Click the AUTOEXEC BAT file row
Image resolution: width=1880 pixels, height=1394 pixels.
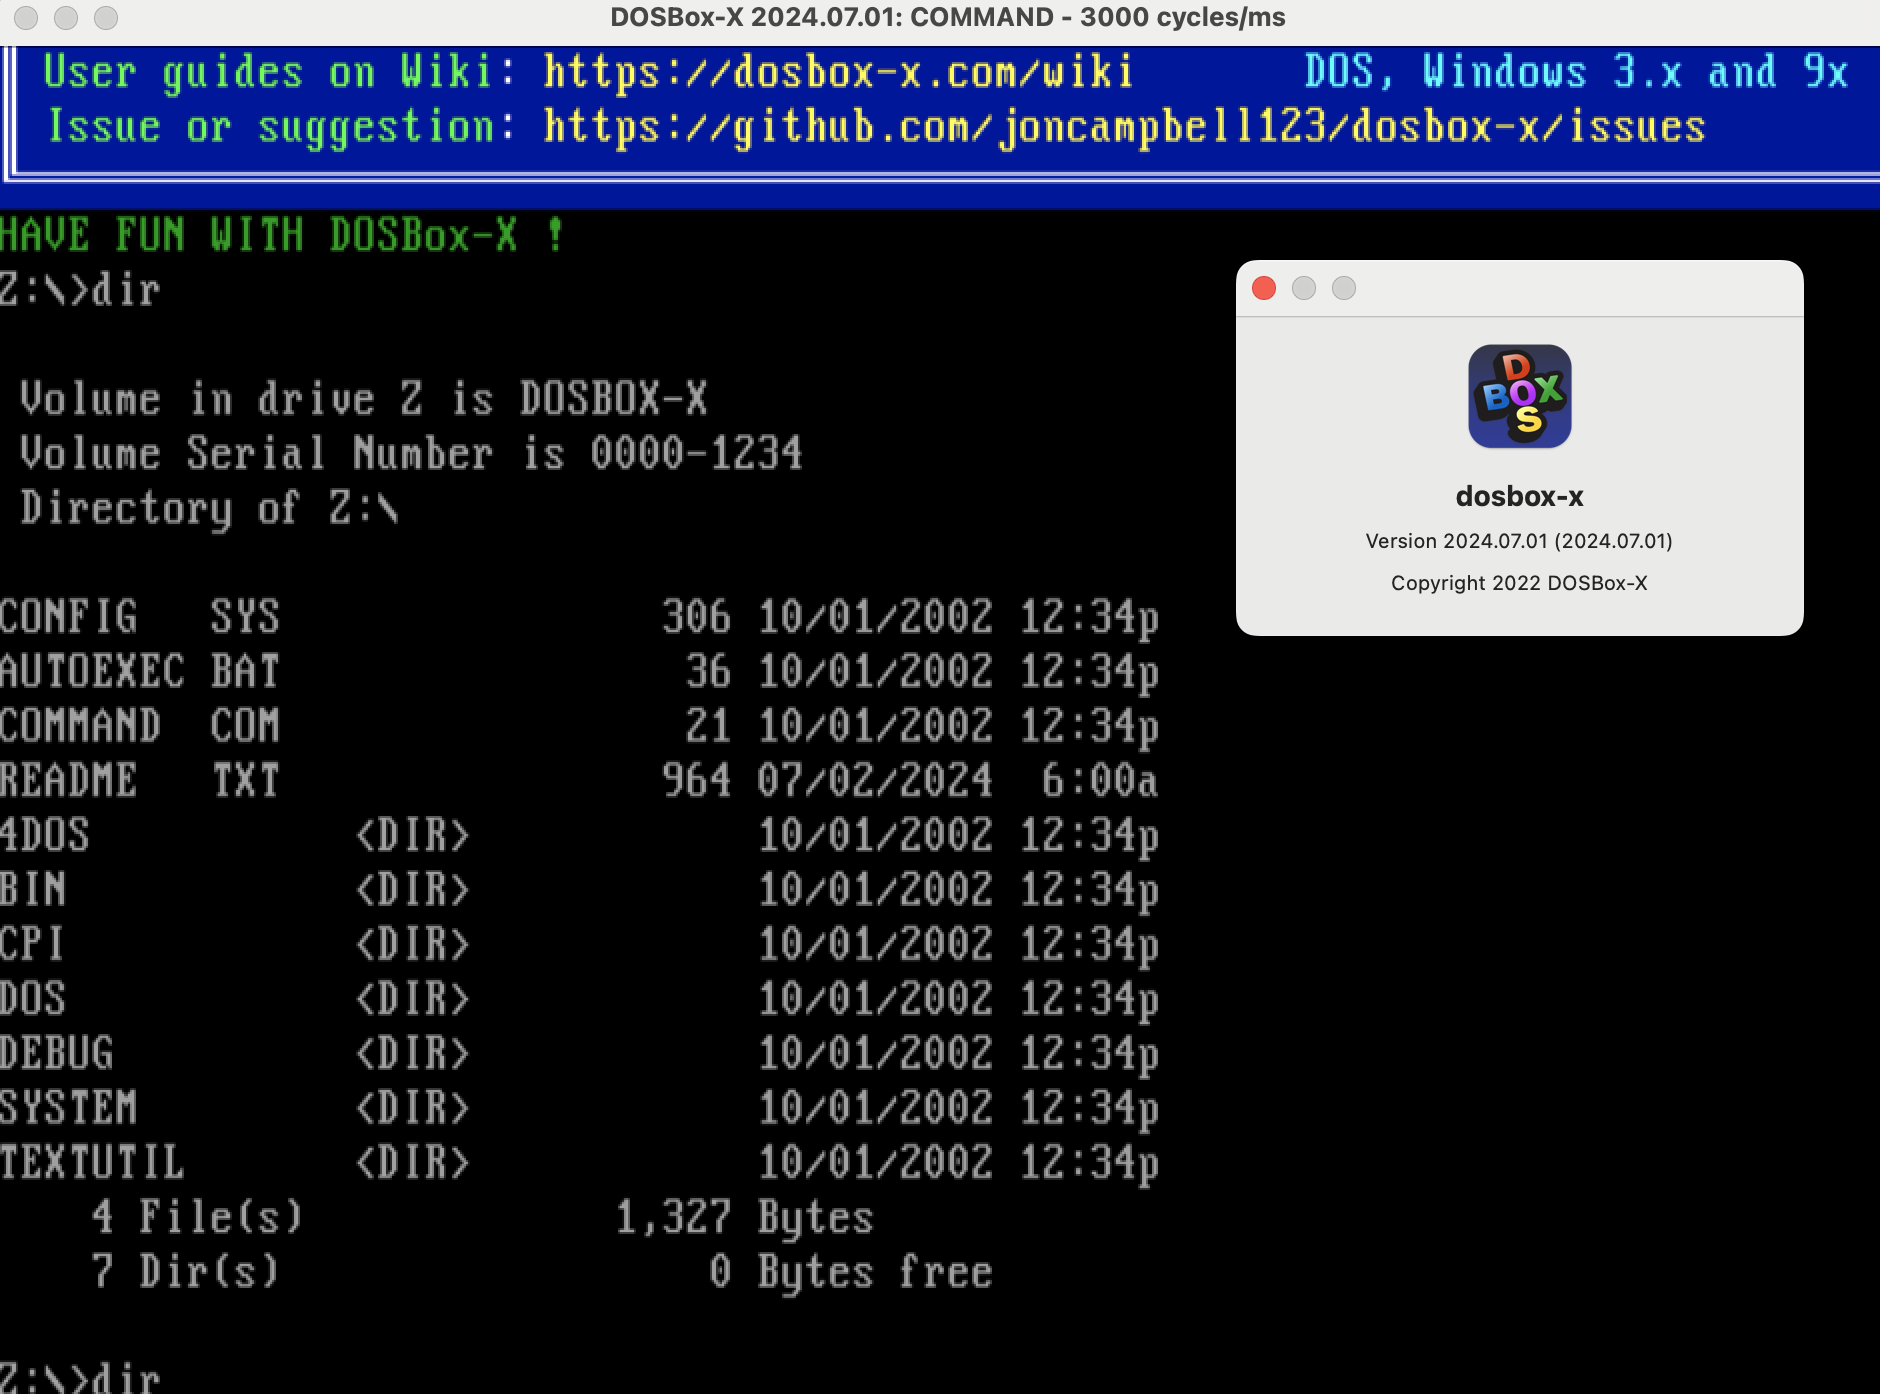(579, 671)
